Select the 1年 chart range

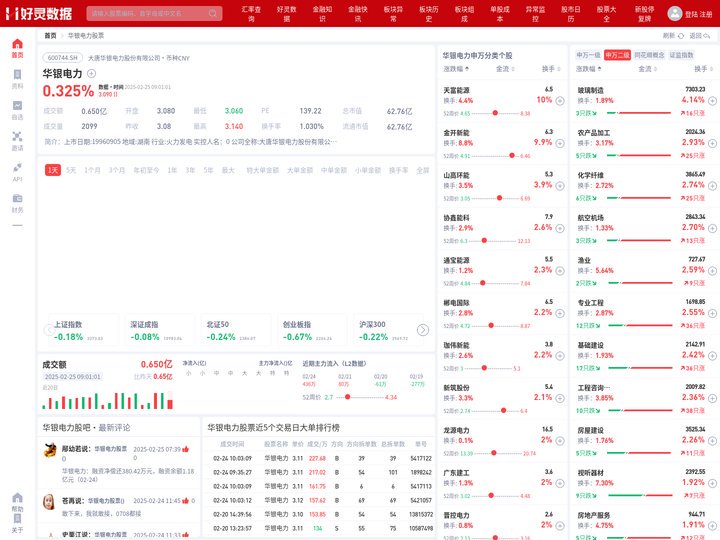tap(172, 170)
